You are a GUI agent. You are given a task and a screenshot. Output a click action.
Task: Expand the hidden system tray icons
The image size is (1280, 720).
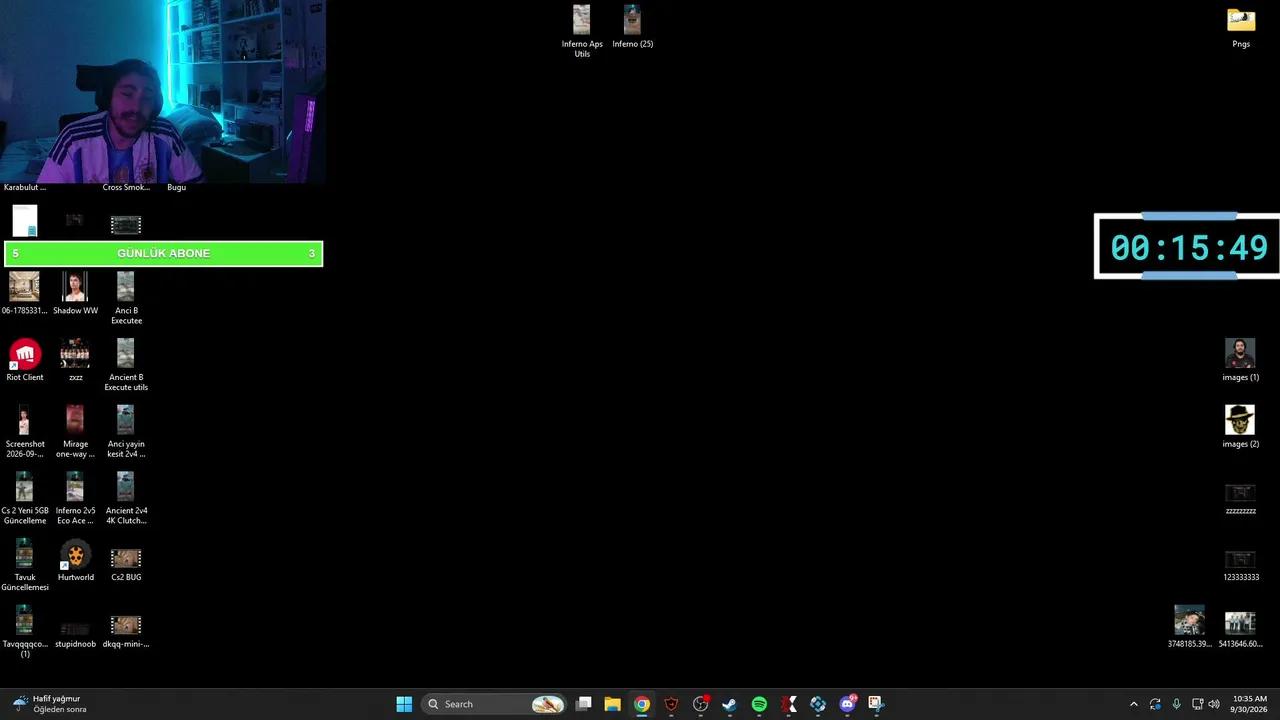tap(1134, 704)
